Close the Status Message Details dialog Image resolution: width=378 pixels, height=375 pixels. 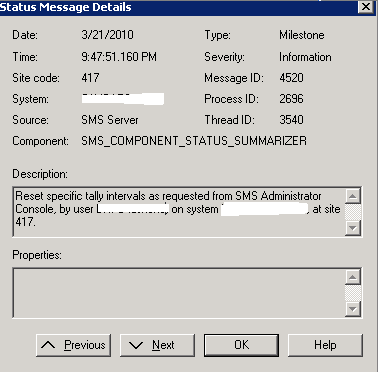tap(366, 7)
